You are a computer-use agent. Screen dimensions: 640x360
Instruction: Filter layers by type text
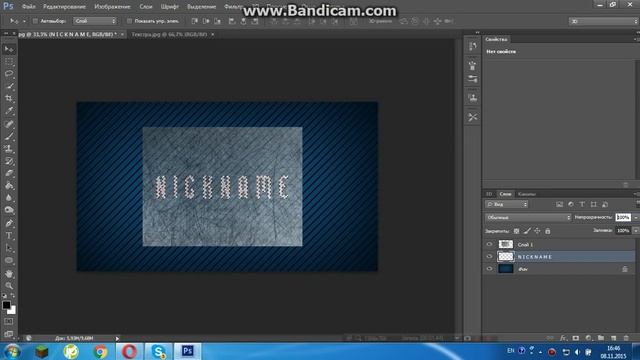pos(582,204)
